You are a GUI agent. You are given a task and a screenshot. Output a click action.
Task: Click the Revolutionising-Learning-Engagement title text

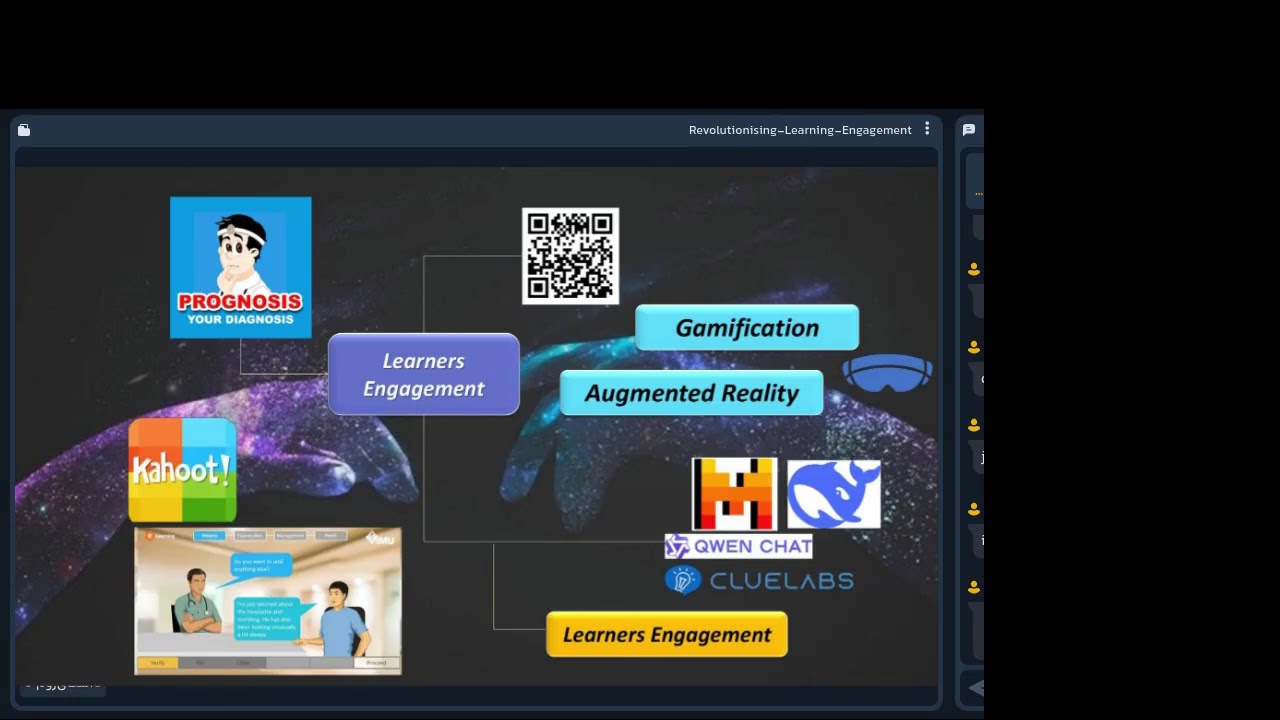coord(800,130)
